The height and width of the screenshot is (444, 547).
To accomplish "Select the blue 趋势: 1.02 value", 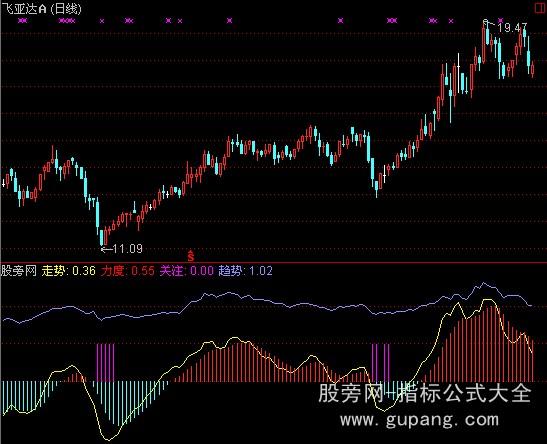I will coord(246,271).
